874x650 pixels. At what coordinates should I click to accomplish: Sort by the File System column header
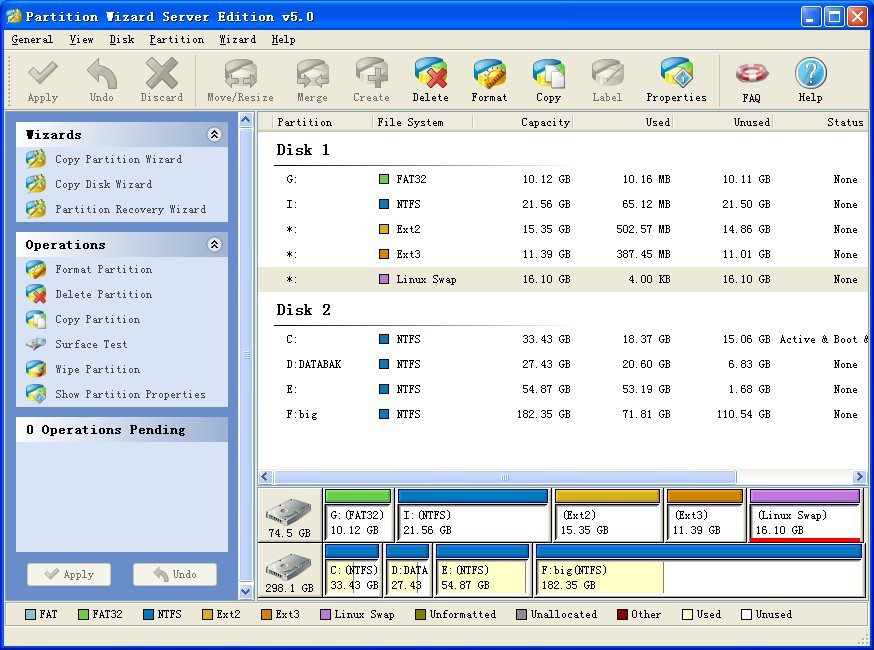click(422, 122)
